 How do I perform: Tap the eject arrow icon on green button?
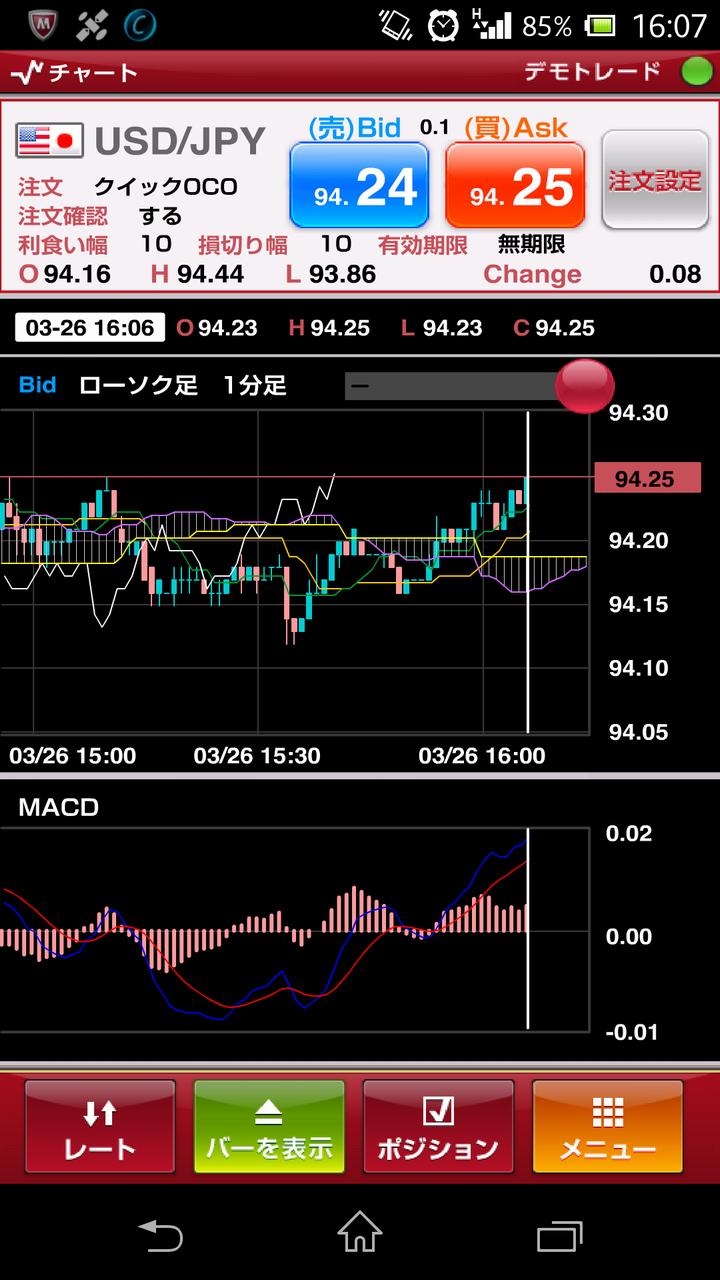point(269,1113)
